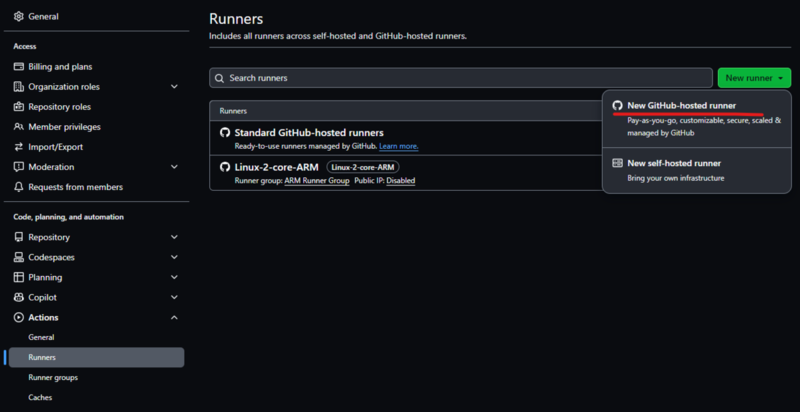The width and height of the screenshot is (800, 412).
Task: Expand the Codespaces section chevron
Action: pyautogui.click(x=174, y=257)
